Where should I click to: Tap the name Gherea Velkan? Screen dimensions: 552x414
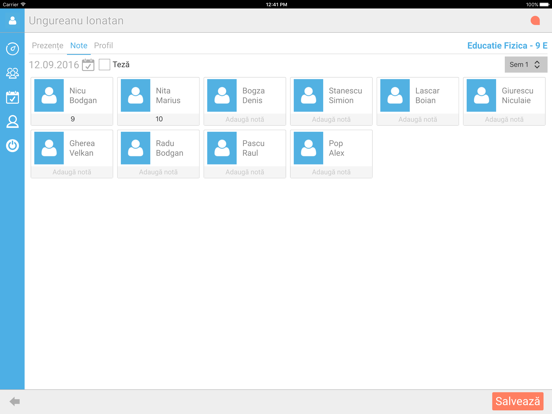pyautogui.click(x=82, y=148)
